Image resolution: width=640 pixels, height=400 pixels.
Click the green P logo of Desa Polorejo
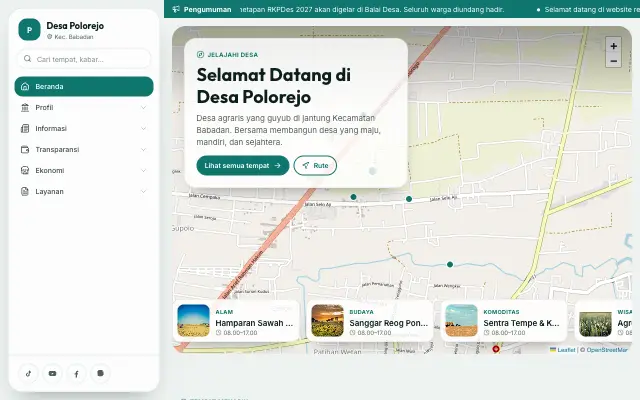(29, 30)
